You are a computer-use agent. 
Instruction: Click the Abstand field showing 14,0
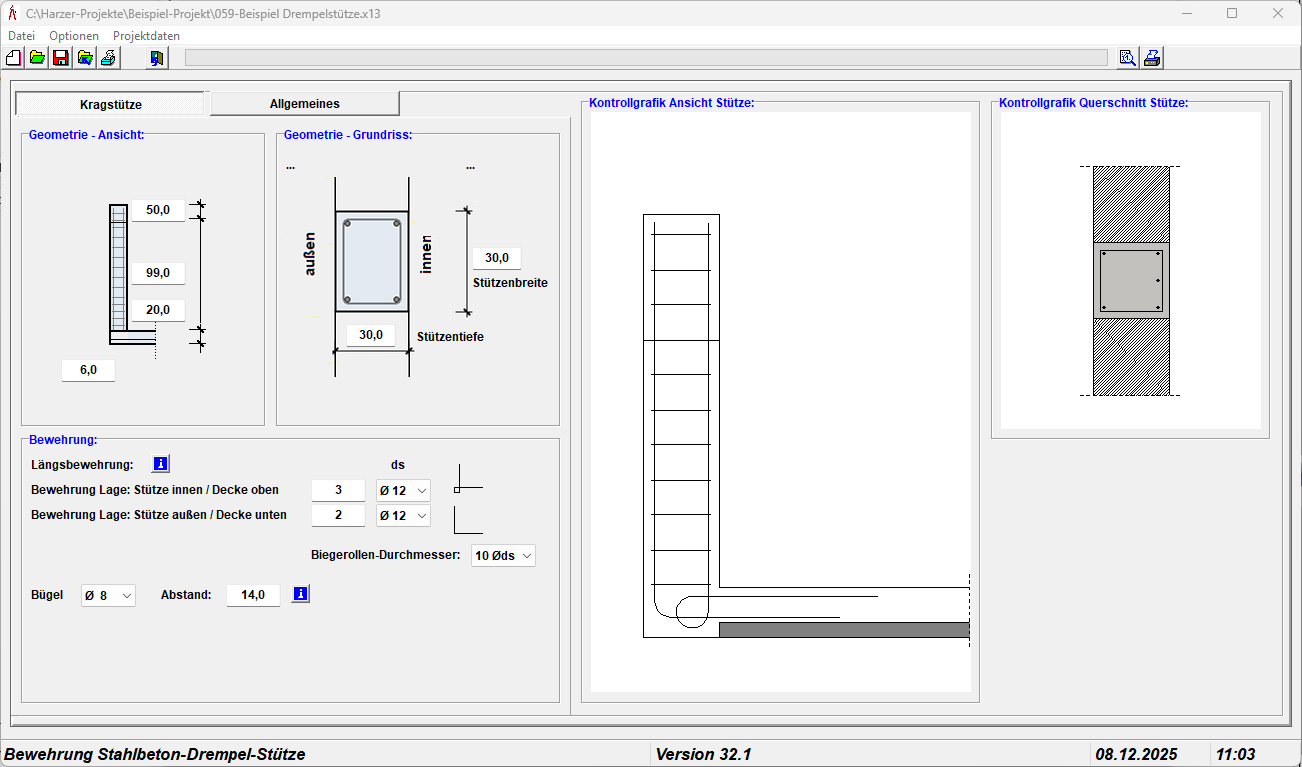pyautogui.click(x=253, y=595)
